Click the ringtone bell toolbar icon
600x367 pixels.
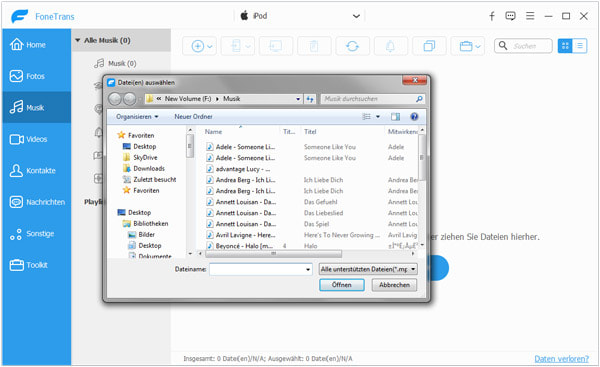pyautogui.click(x=390, y=46)
